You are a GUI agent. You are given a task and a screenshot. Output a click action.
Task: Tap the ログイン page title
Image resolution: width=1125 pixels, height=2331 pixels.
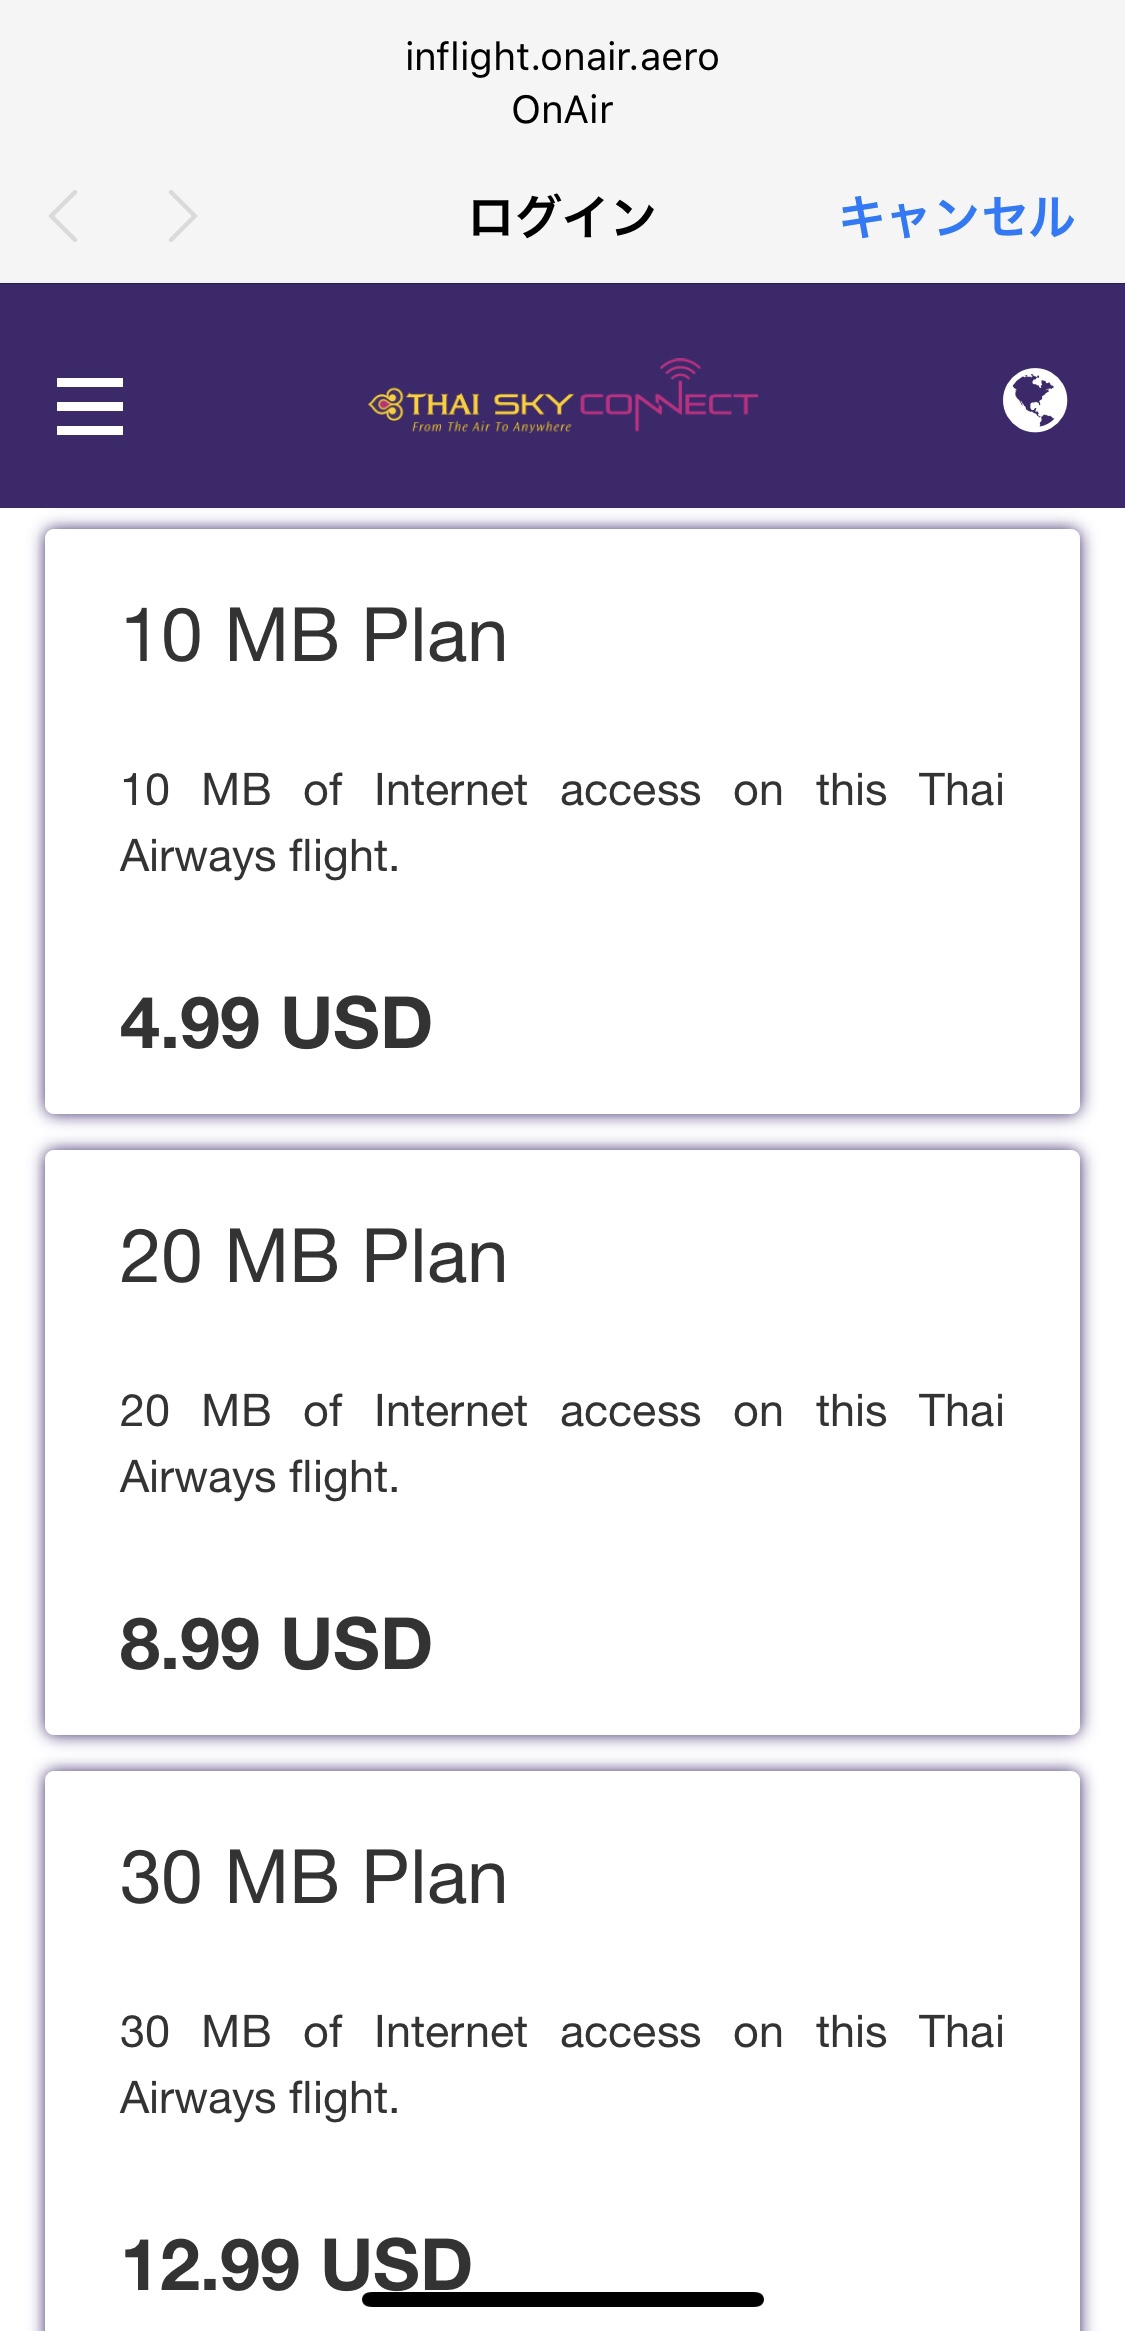(x=562, y=216)
